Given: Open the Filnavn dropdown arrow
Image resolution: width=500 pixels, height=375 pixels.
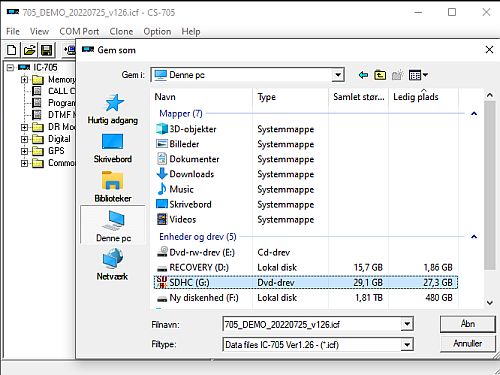Looking at the screenshot, I should (407, 324).
